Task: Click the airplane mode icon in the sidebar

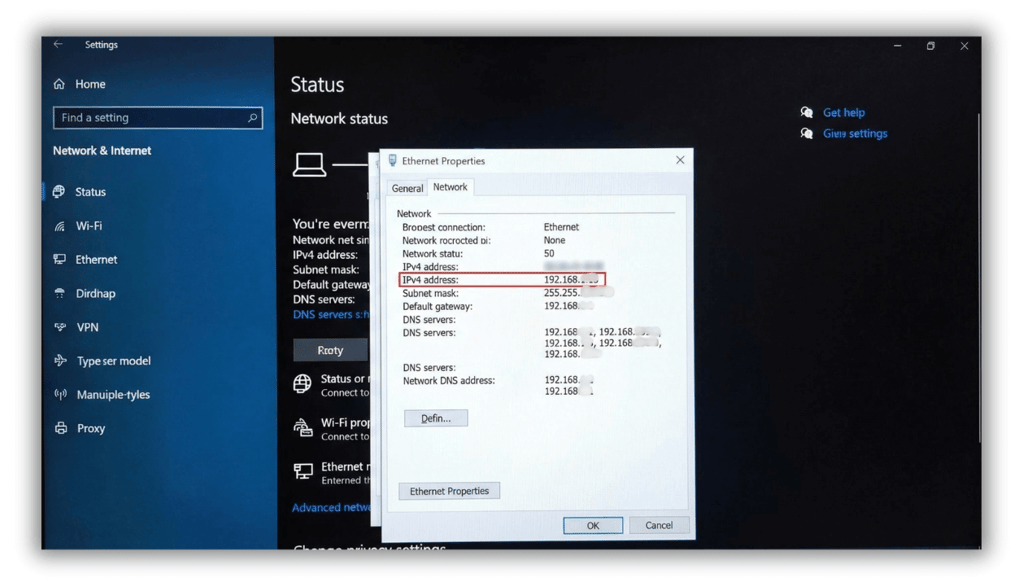Action: pos(61,361)
